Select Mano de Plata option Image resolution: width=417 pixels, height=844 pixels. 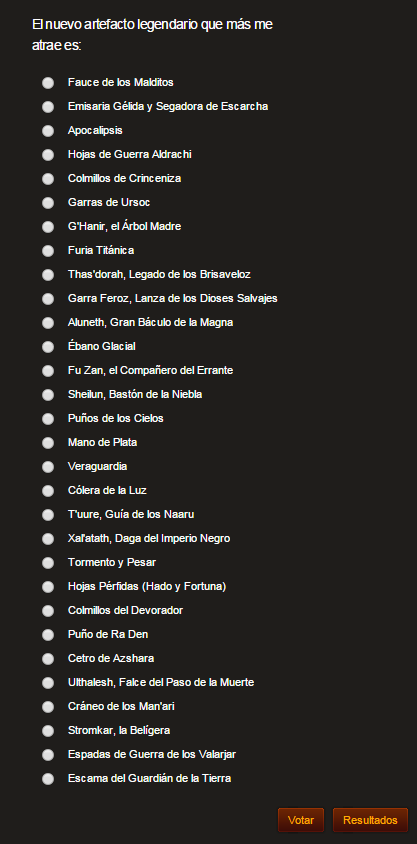pyautogui.click(x=48, y=443)
